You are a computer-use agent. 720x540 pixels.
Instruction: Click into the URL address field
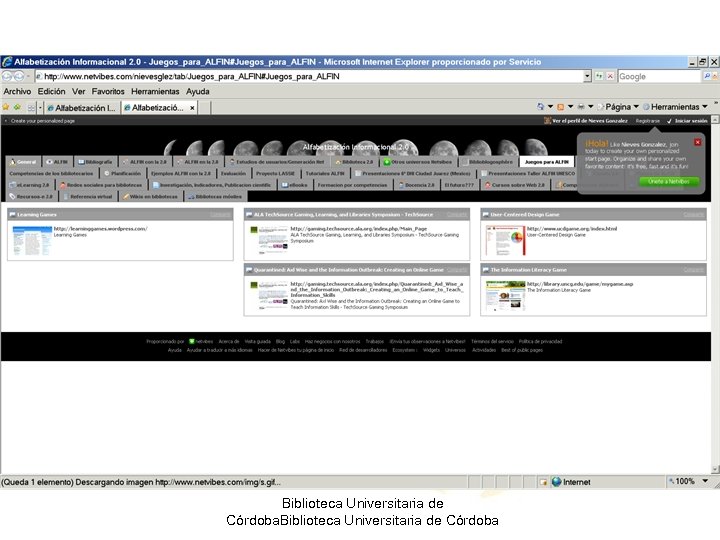(310, 76)
